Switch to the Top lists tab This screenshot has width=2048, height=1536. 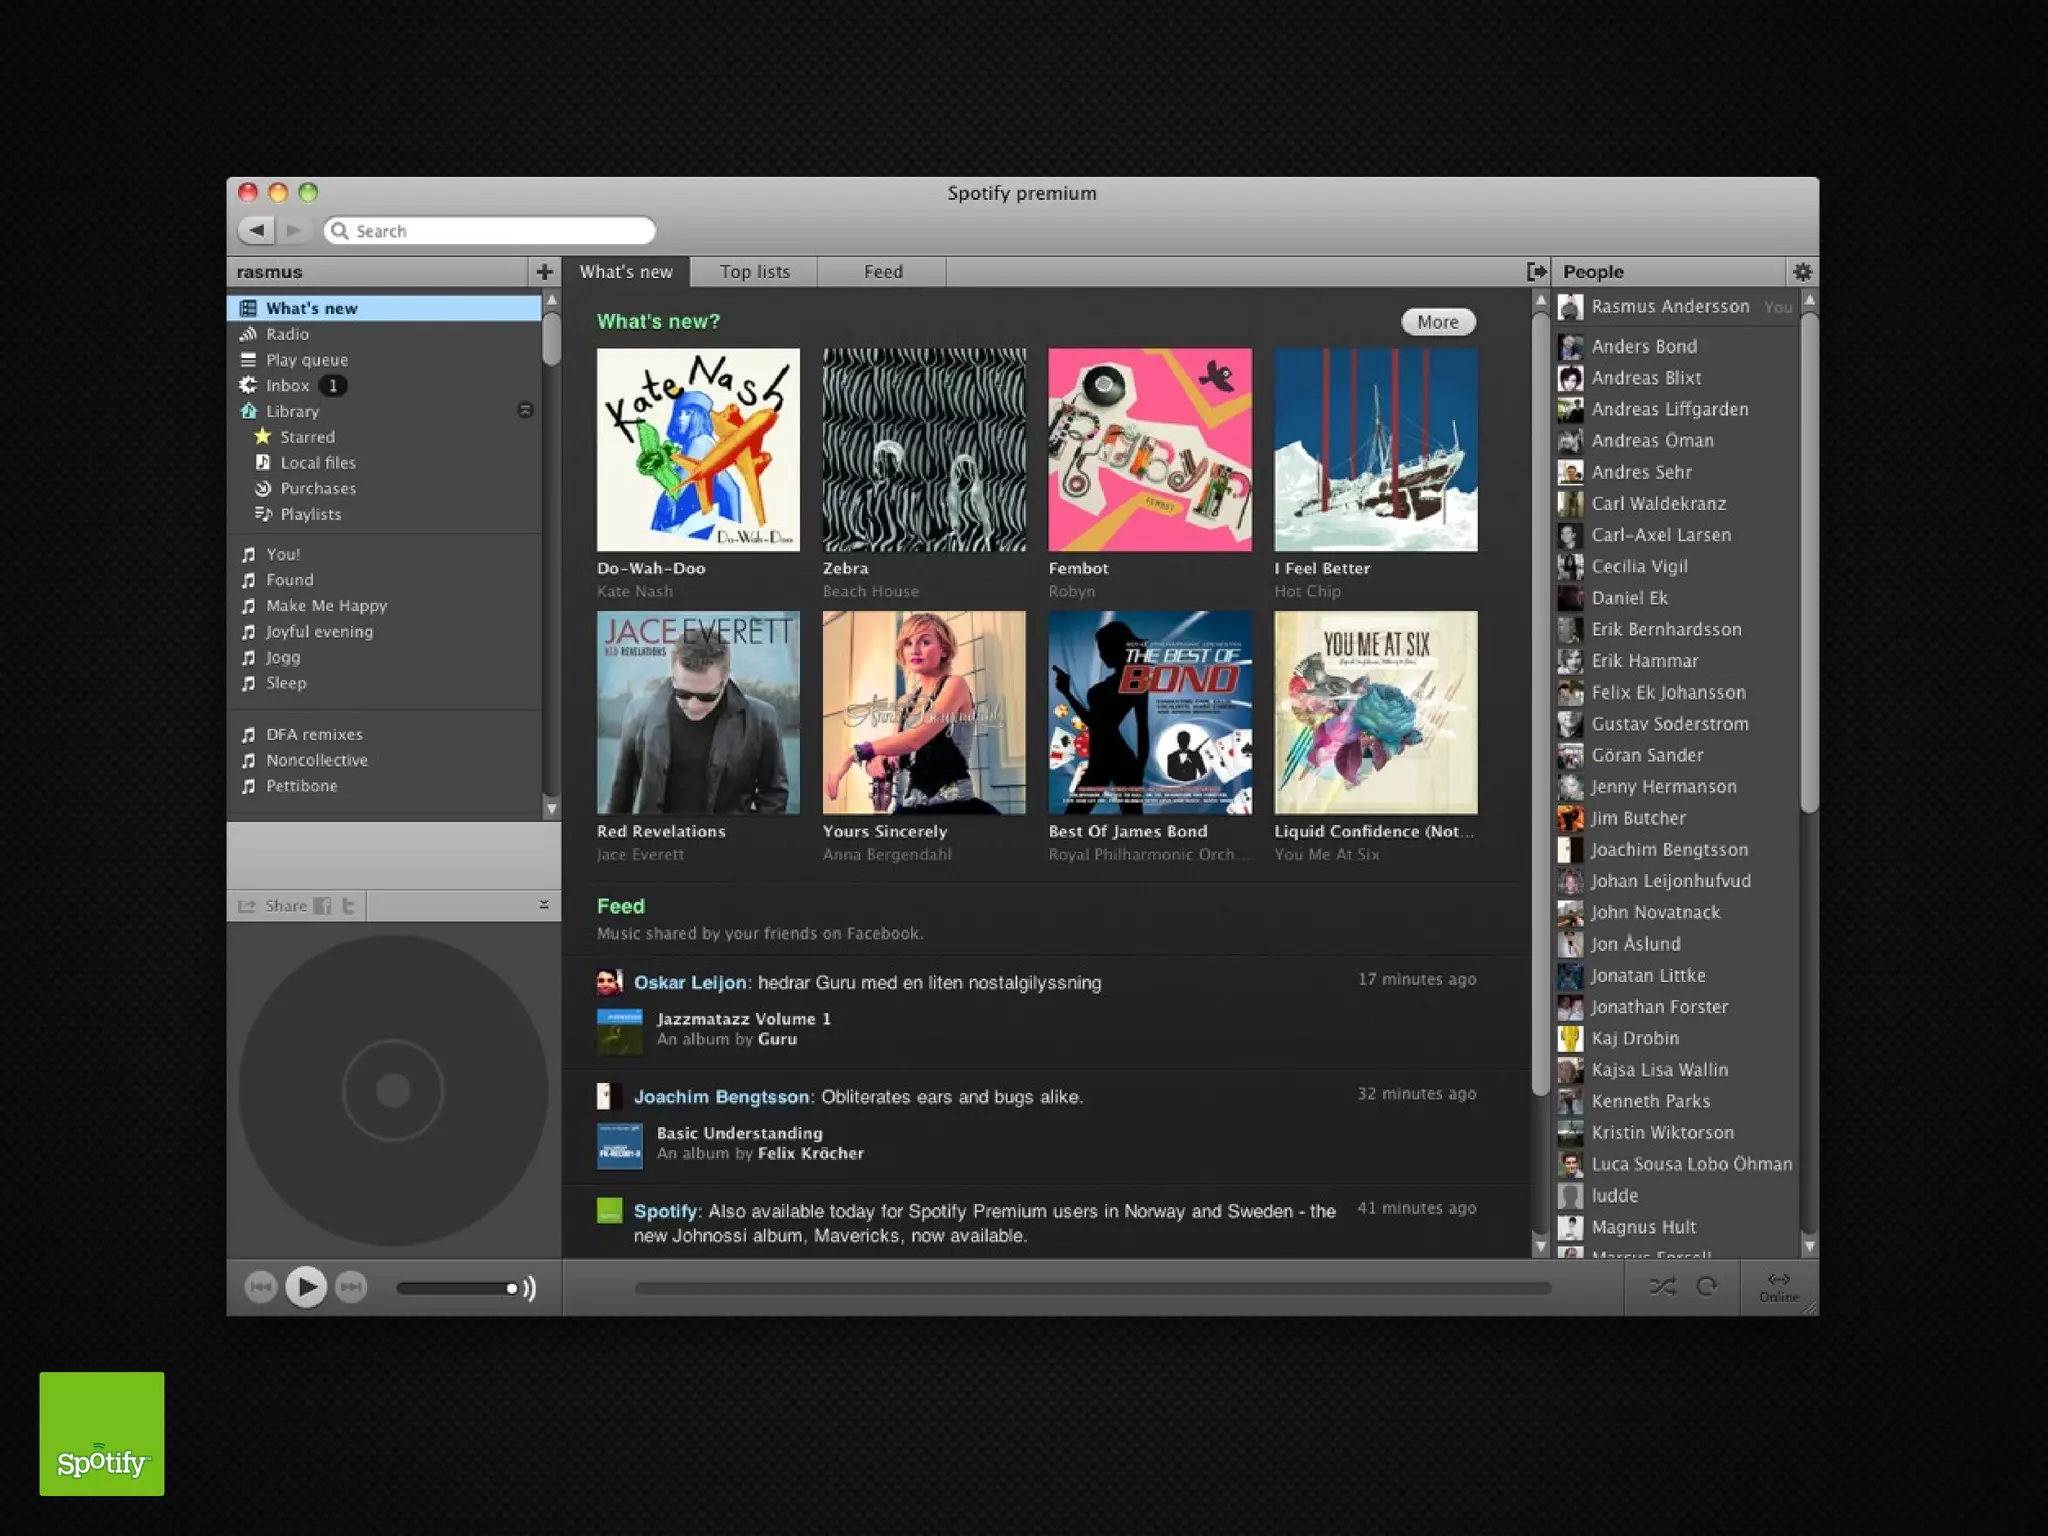click(x=755, y=271)
